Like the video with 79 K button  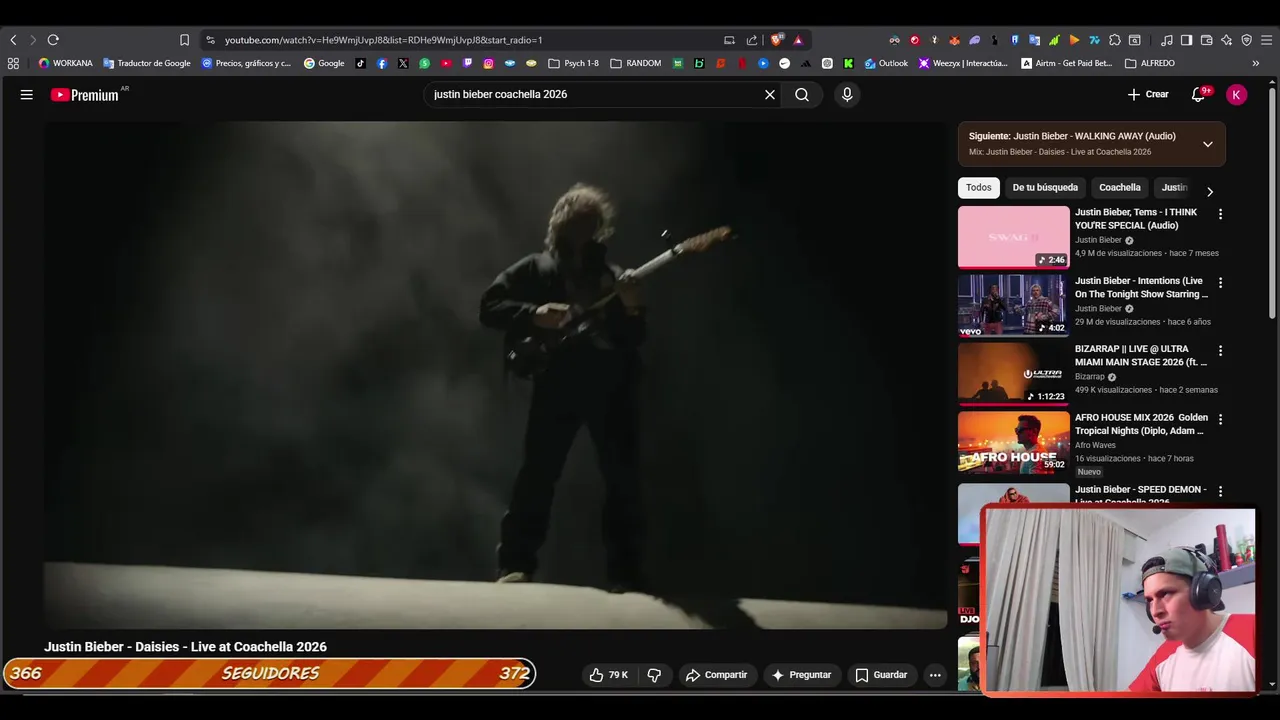pos(608,675)
